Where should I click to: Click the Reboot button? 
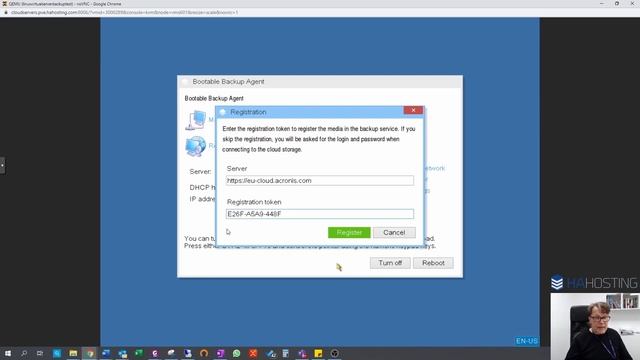(433, 263)
